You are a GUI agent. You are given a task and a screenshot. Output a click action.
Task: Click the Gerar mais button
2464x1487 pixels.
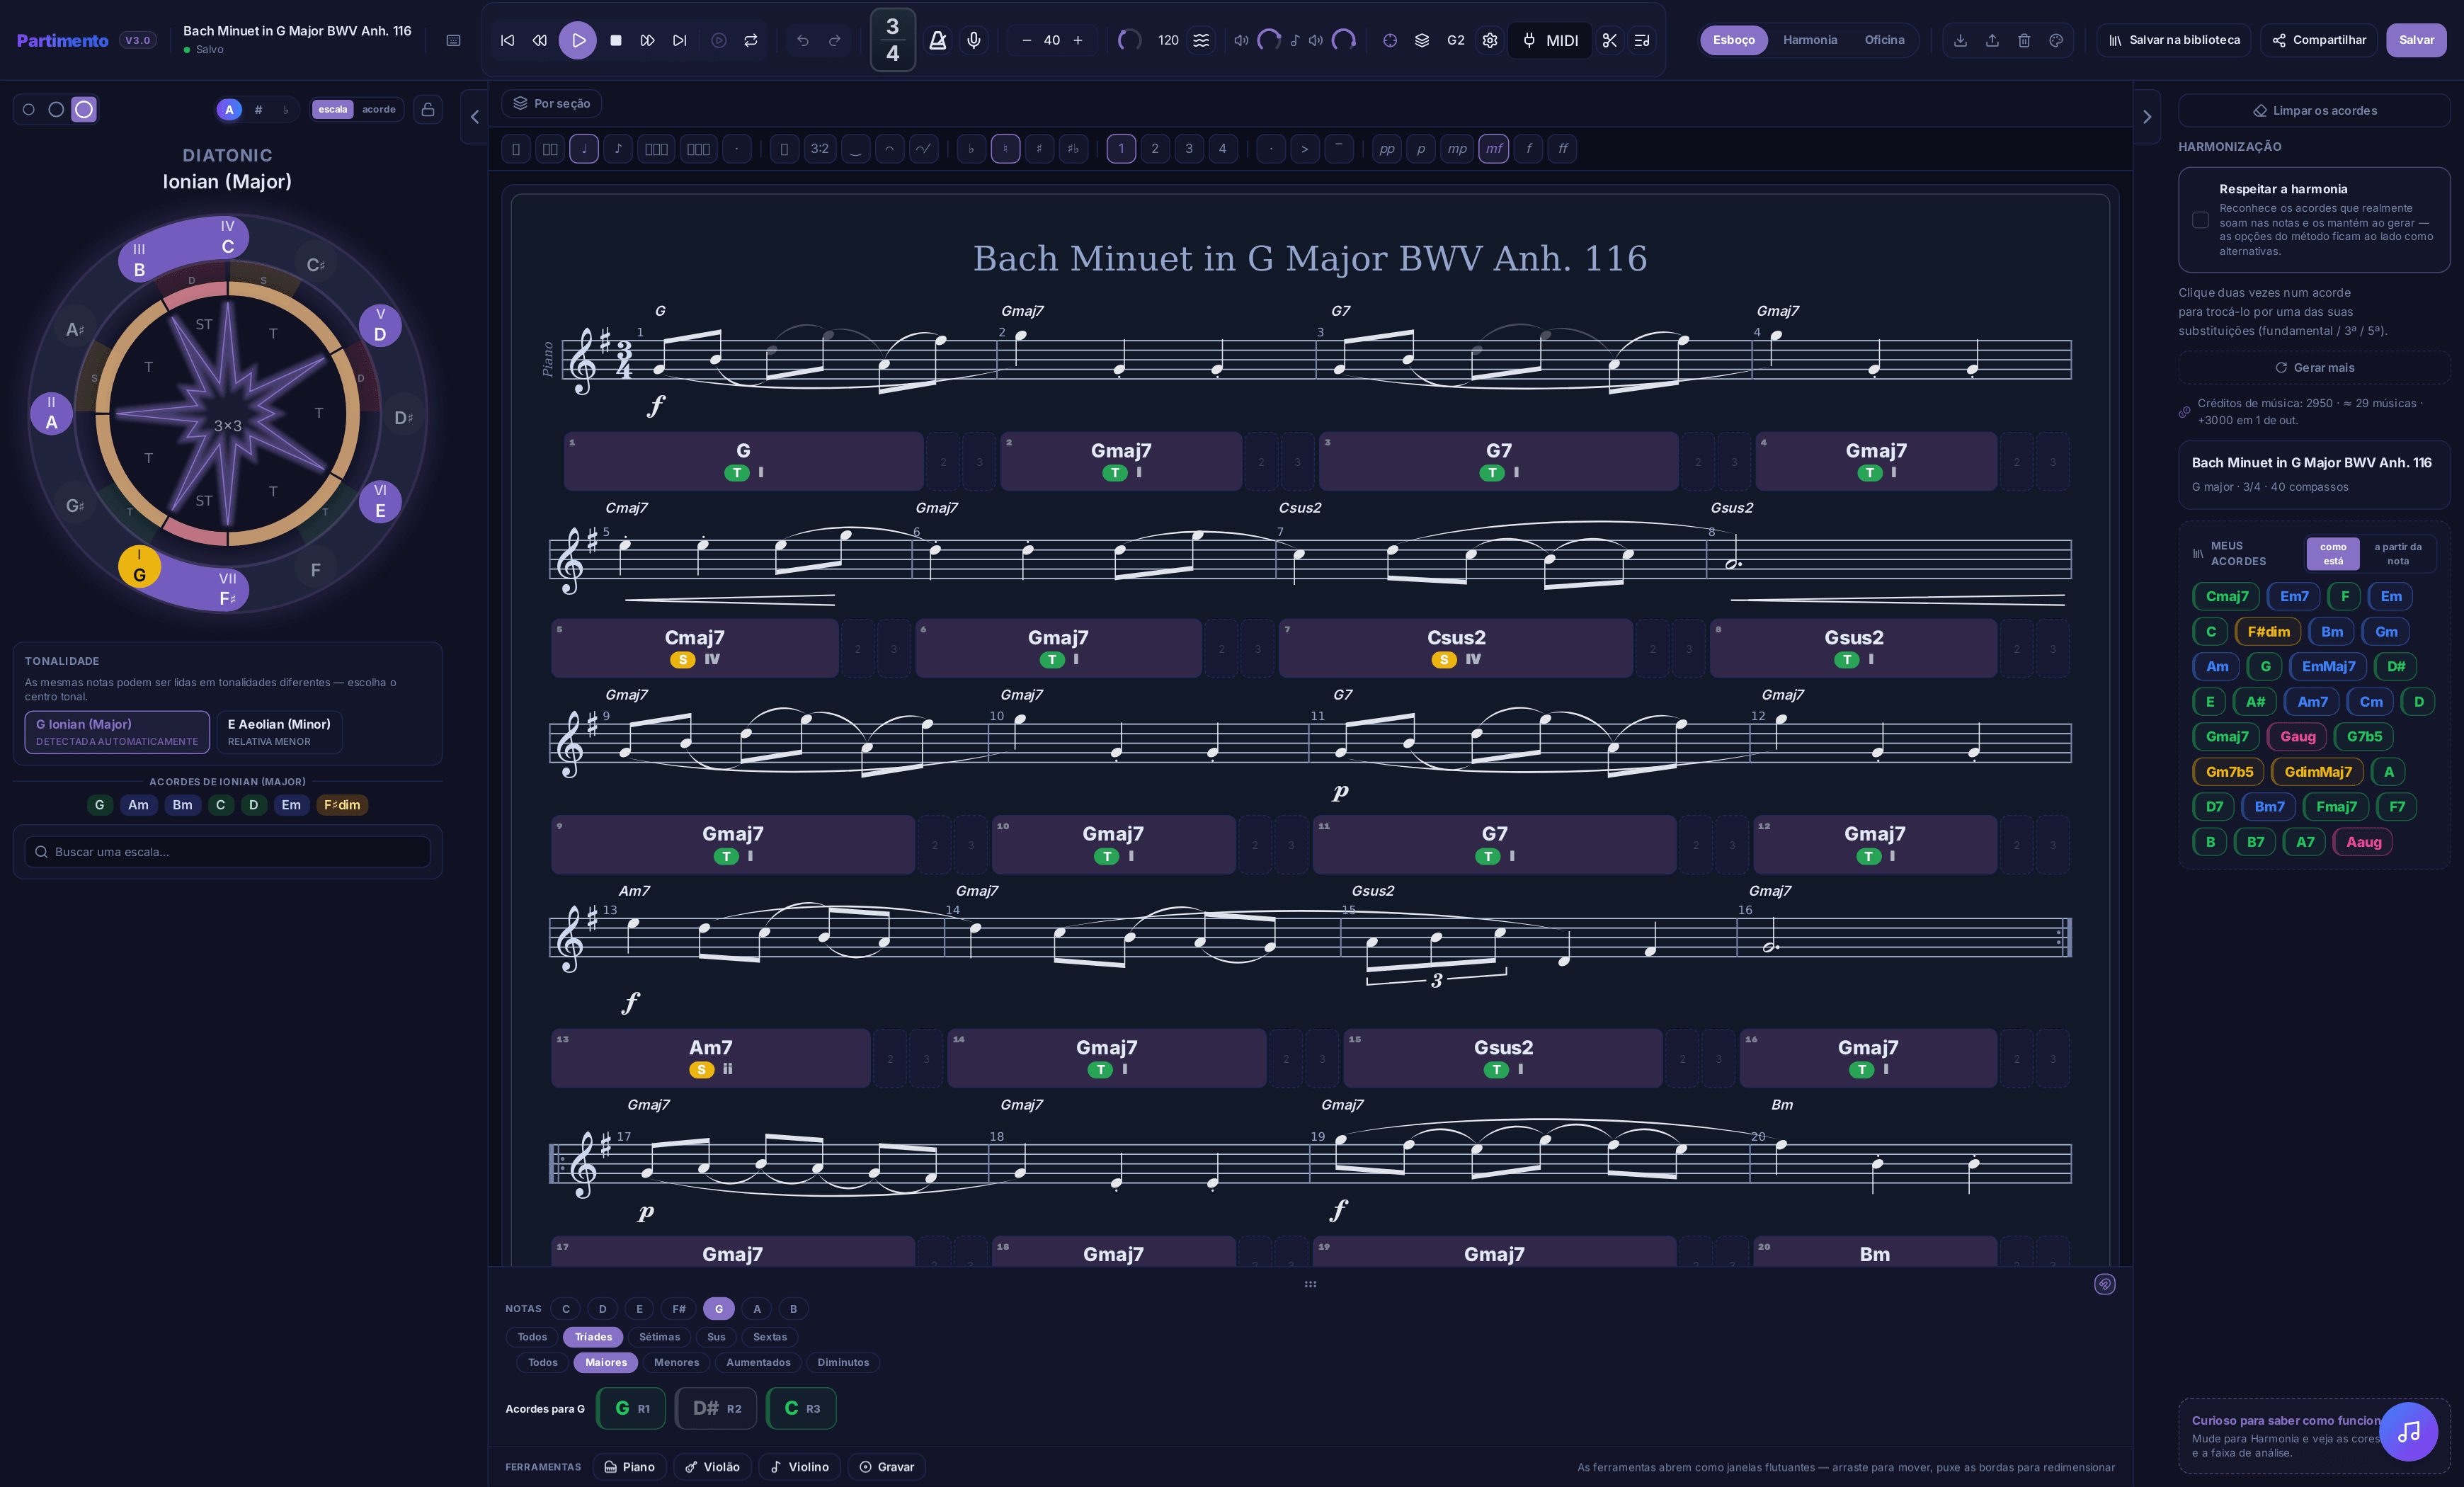coord(2314,367)
